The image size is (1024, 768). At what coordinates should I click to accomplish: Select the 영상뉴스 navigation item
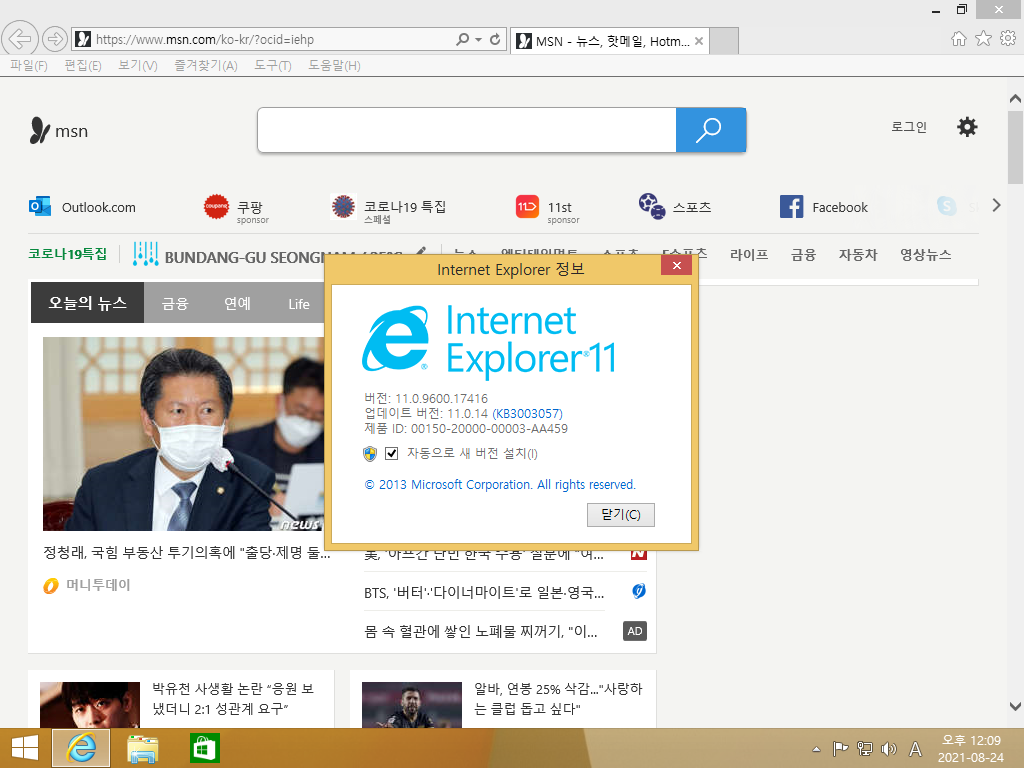(925, 255)
